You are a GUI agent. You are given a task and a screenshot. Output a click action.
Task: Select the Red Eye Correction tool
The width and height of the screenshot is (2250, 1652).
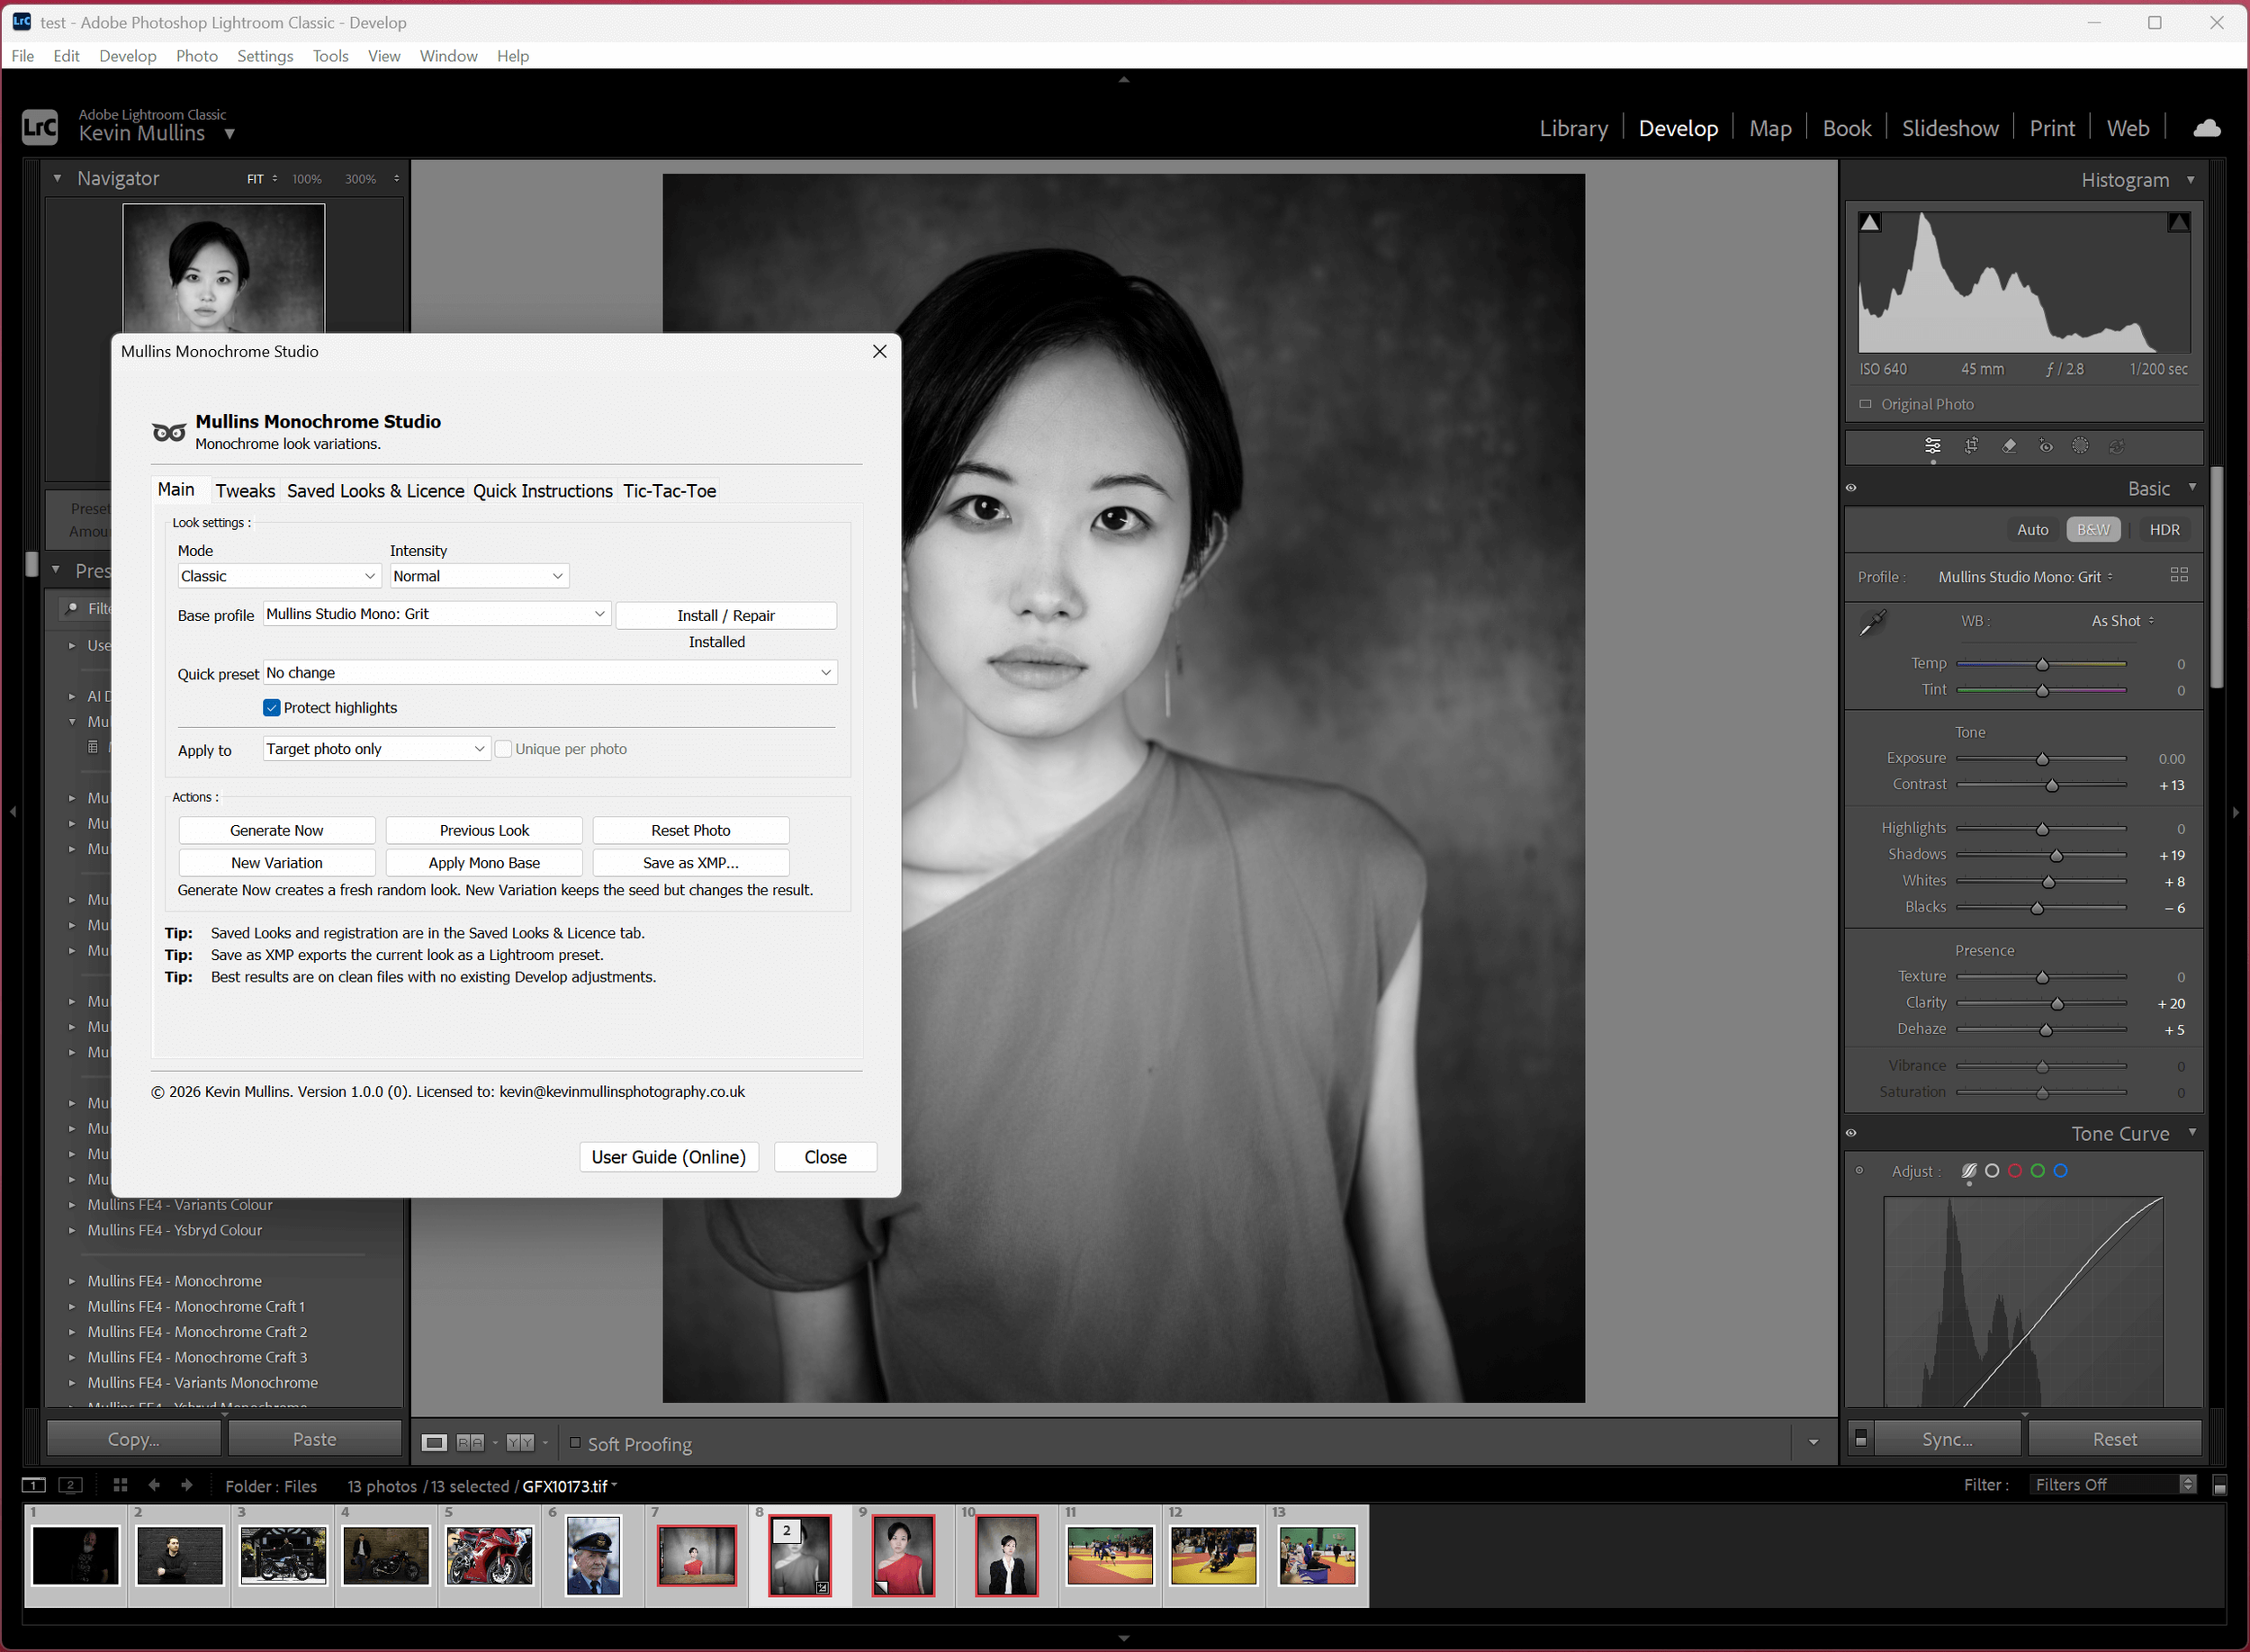click(x=2045, y=447)
